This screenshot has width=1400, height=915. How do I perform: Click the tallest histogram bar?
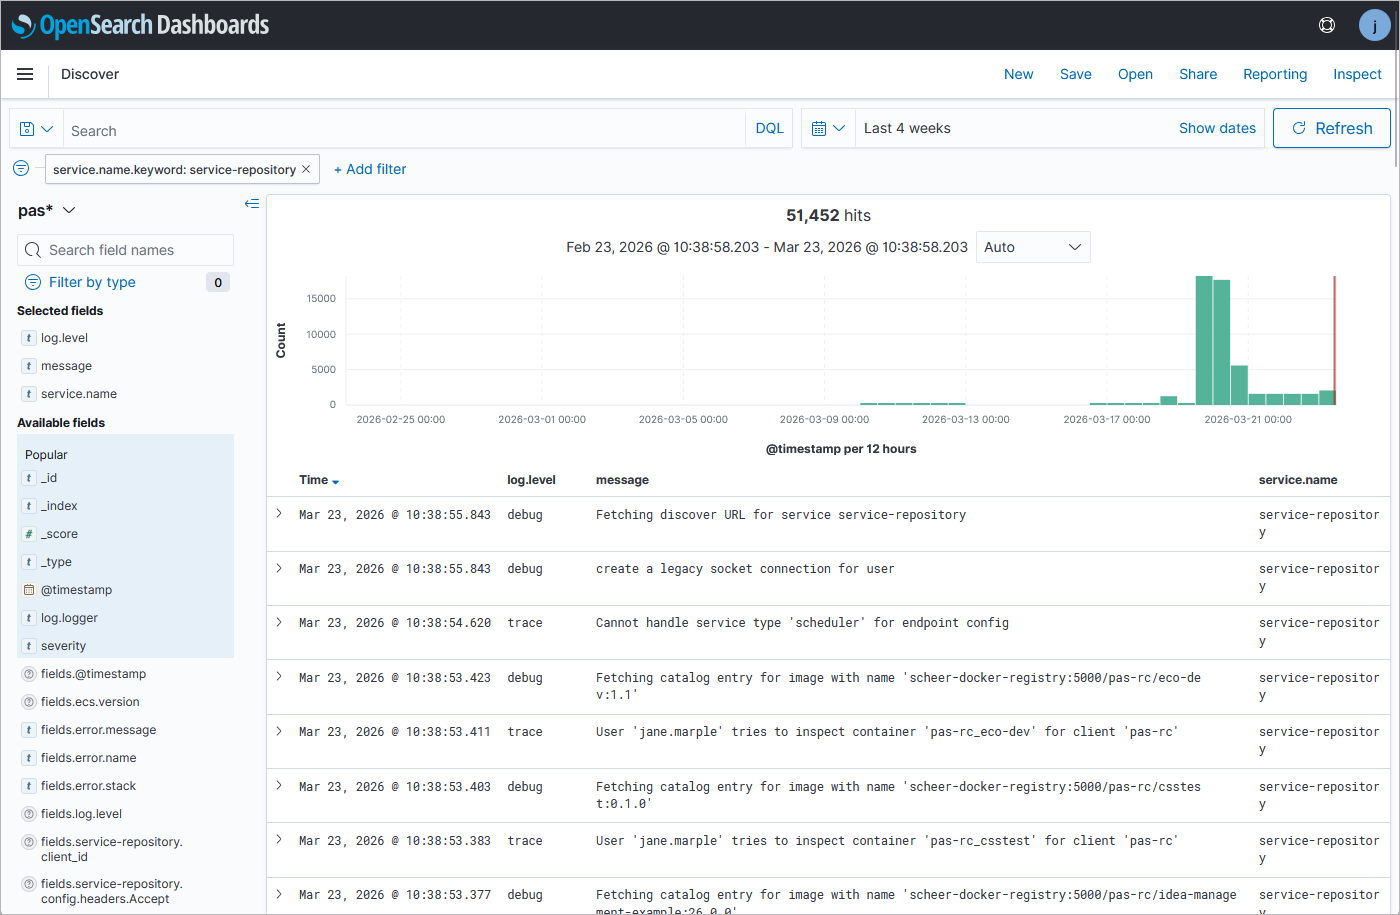click(x=1204, y=340)
